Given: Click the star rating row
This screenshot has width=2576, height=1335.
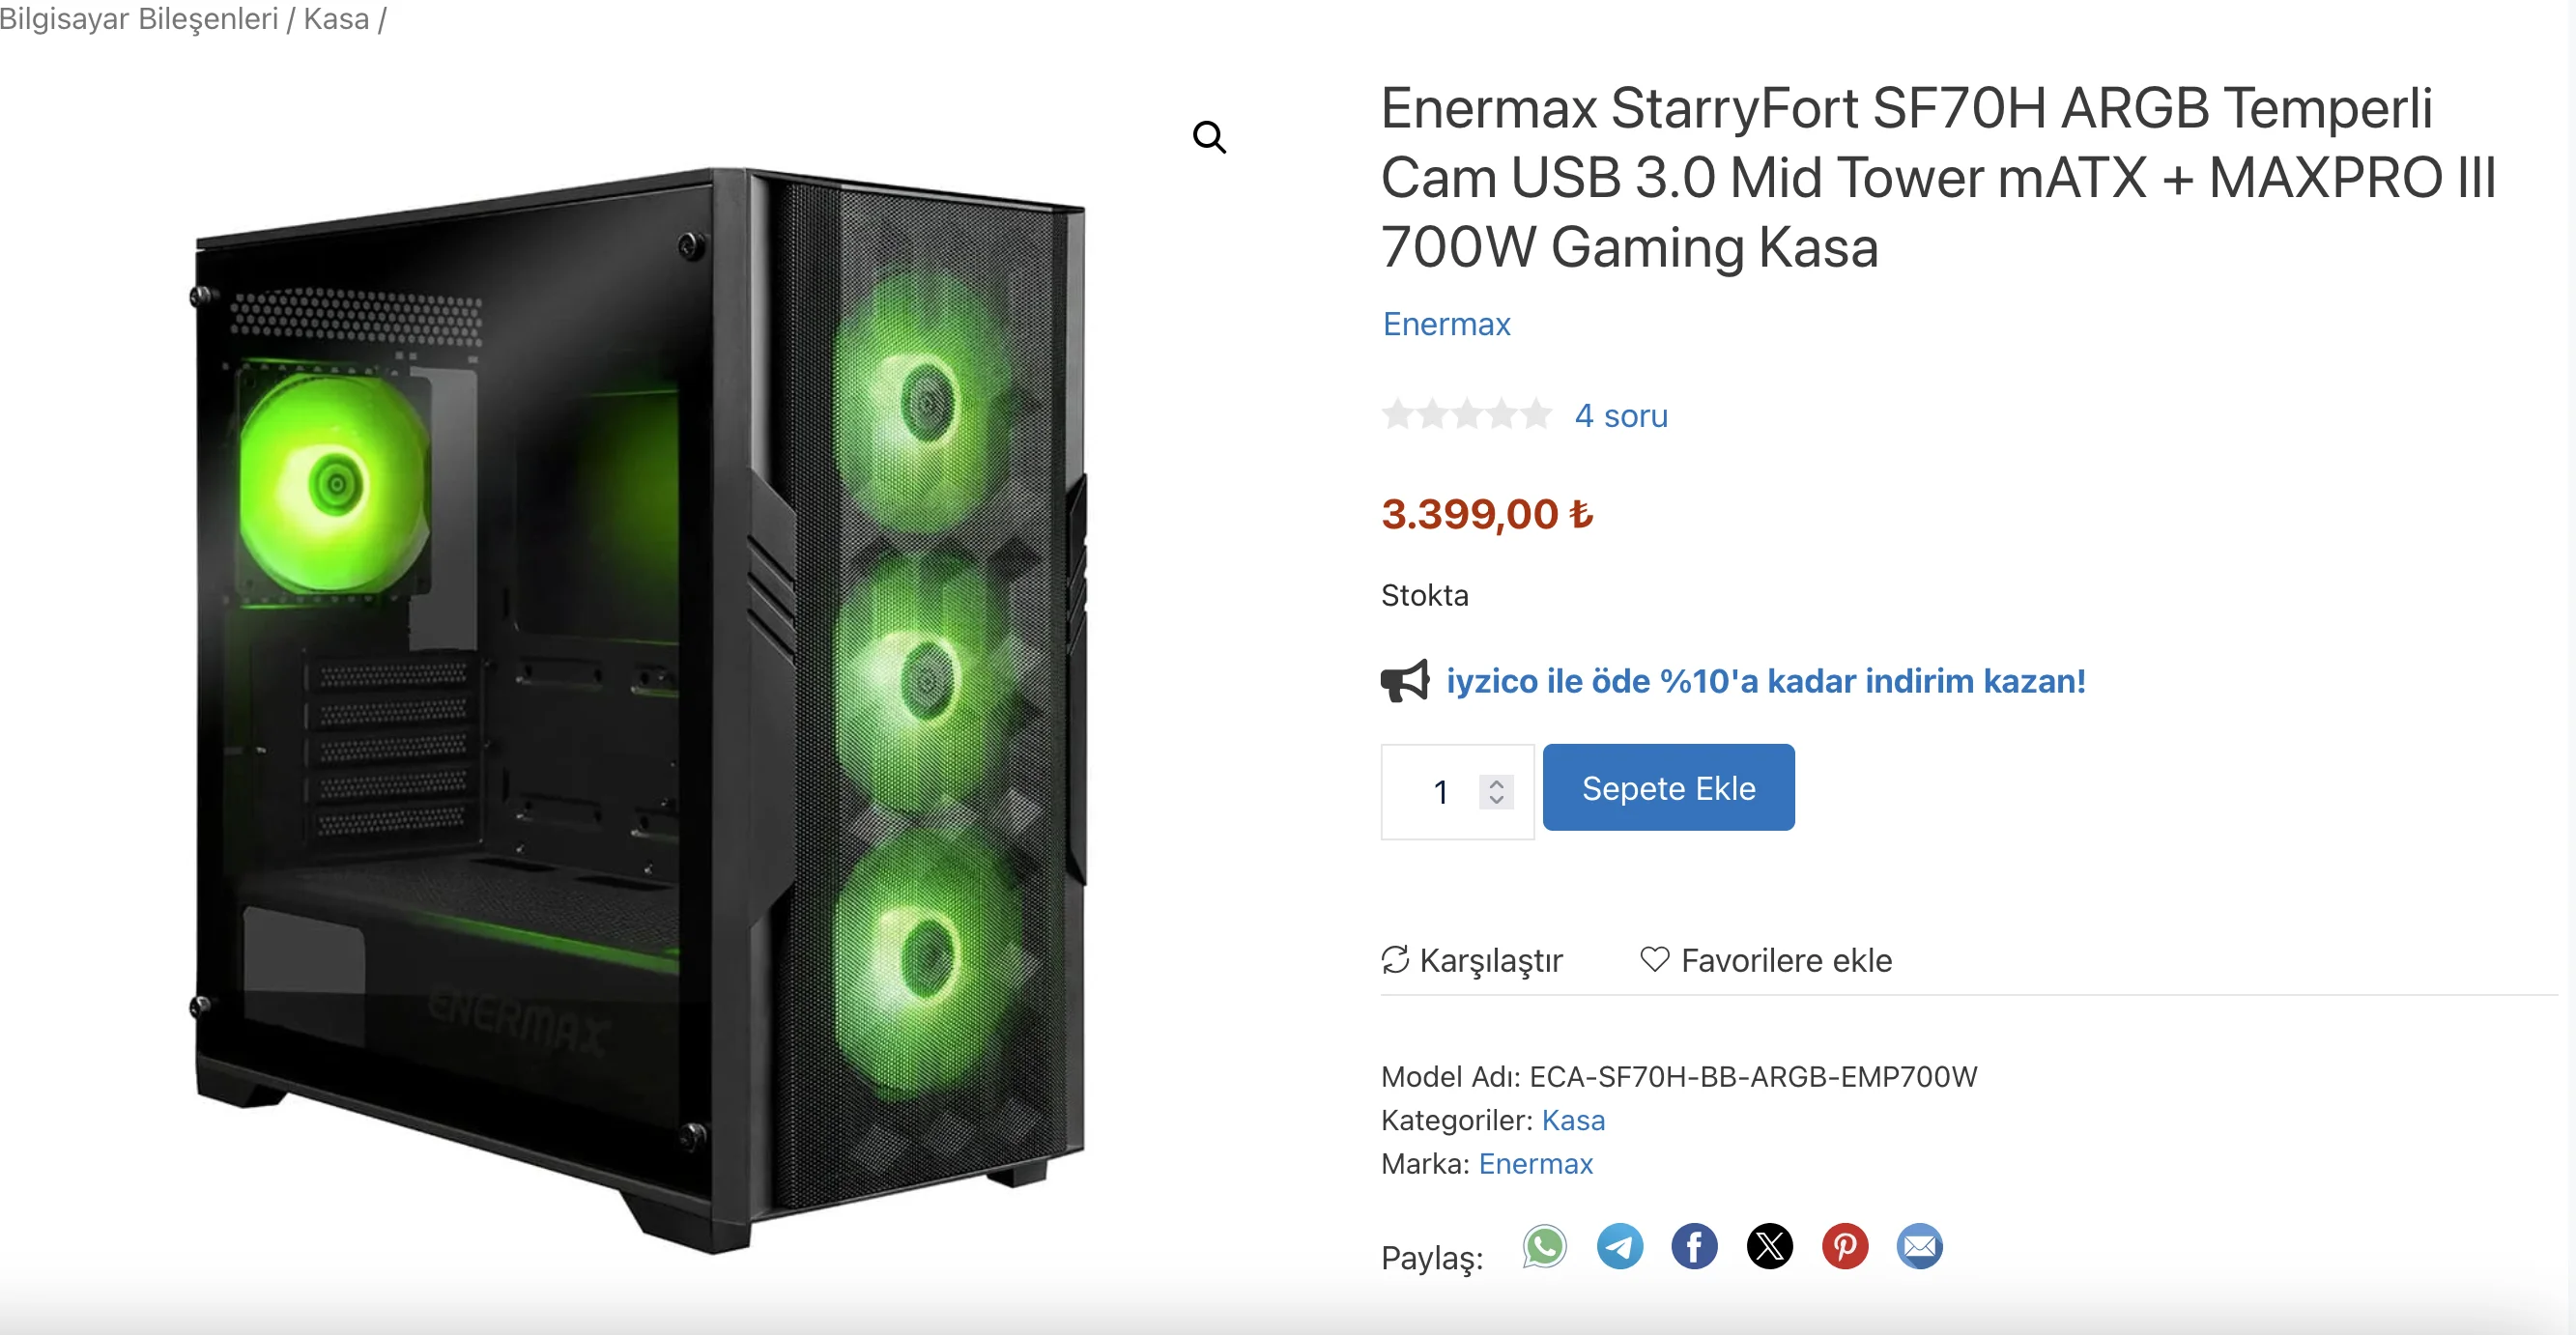Looking at the screenshot, I should 1466,414.
